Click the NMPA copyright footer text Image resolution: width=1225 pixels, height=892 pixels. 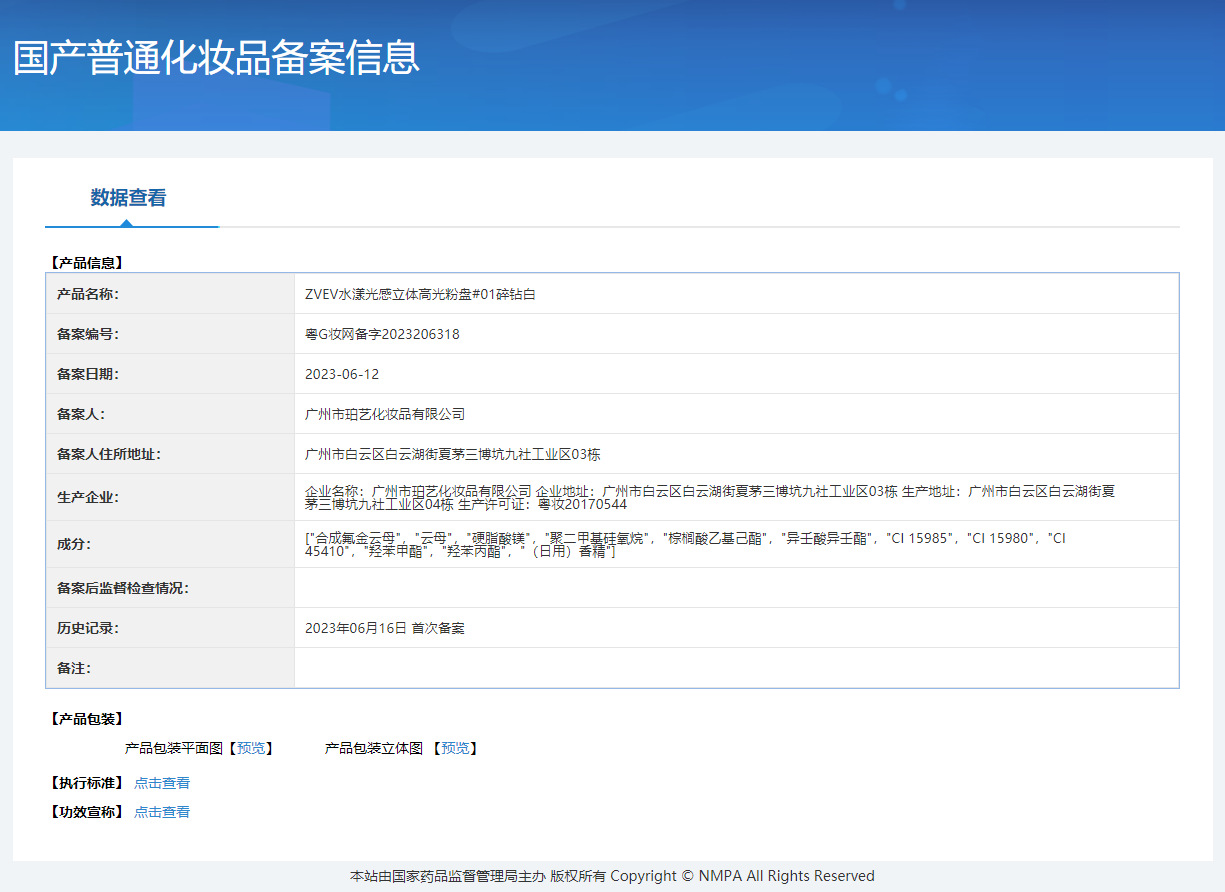pos(612,876)
